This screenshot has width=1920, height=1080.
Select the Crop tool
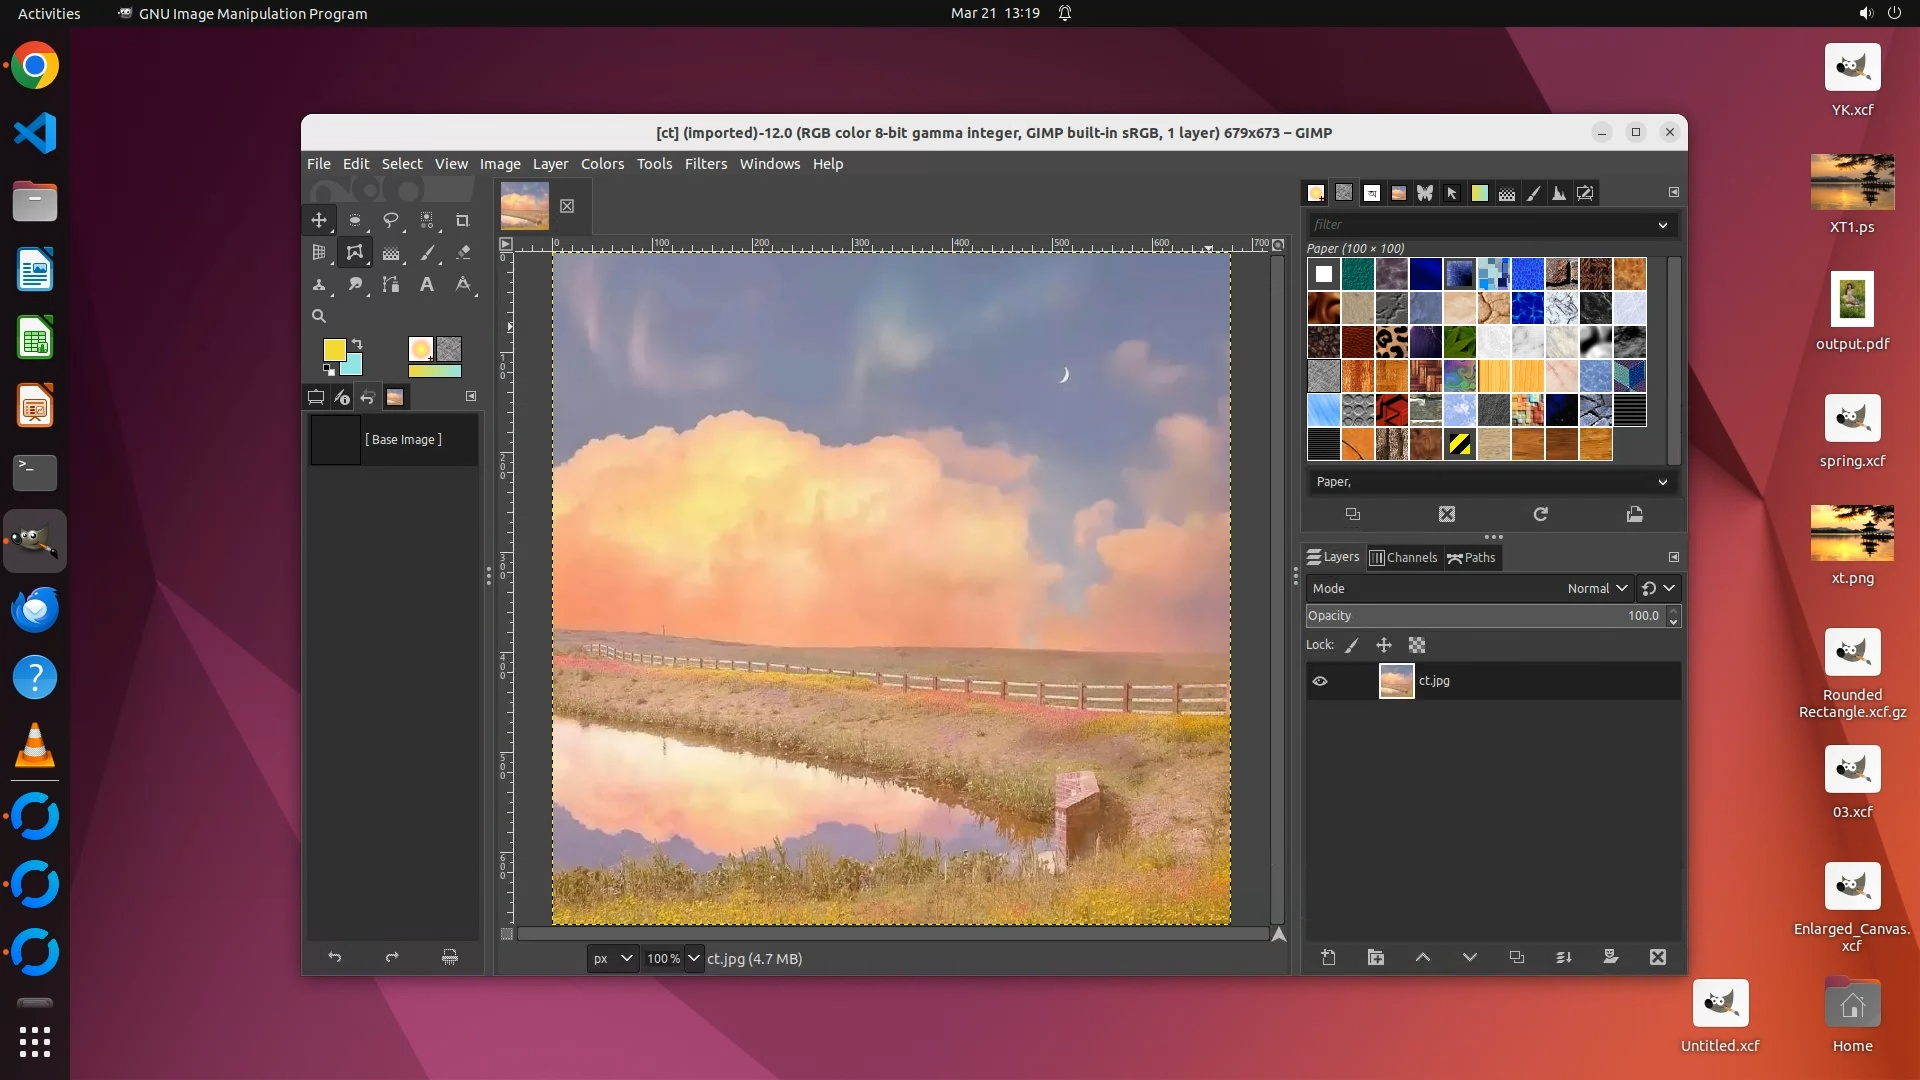point(463,220)
